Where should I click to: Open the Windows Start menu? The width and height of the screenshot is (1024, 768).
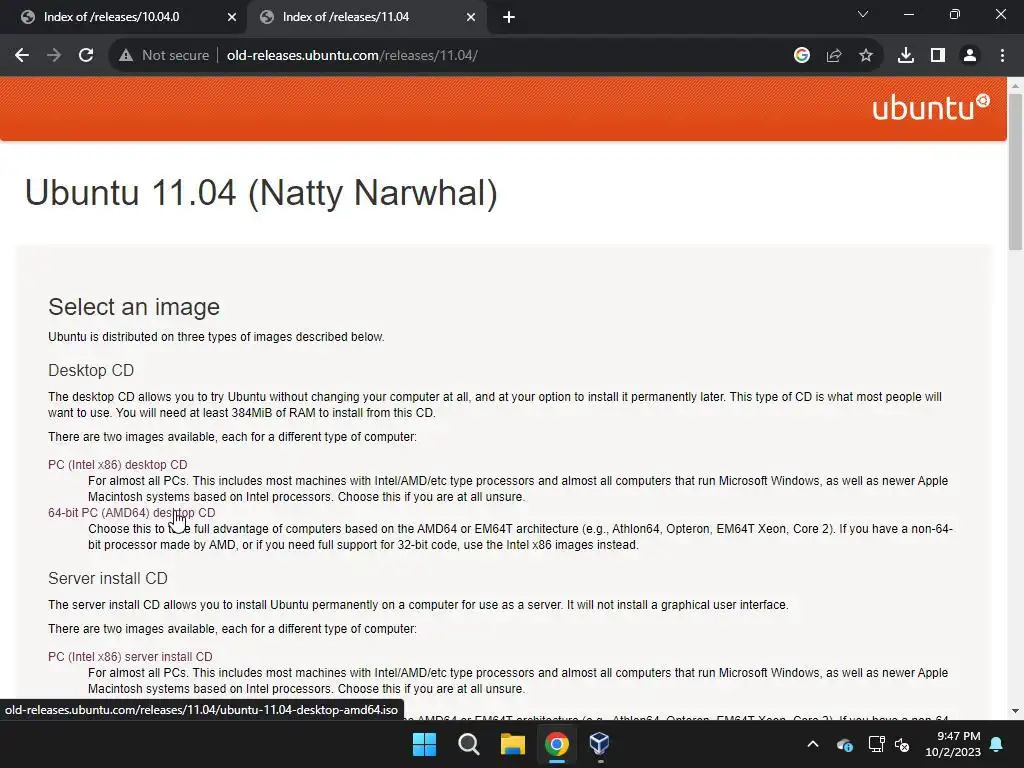(424, 744)
